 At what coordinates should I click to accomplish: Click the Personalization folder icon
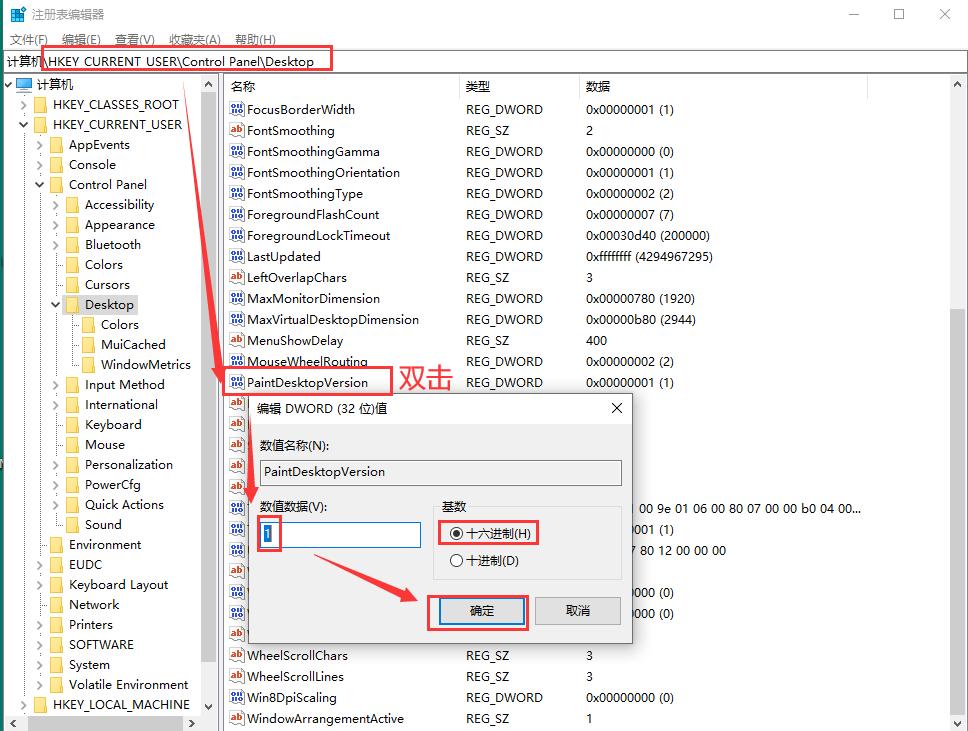coord(72,465)
